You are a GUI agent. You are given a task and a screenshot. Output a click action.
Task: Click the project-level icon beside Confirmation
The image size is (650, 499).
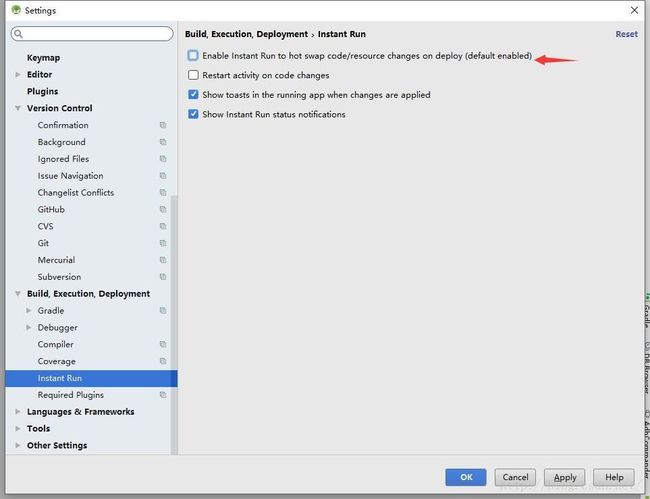[x=163, y=125]
